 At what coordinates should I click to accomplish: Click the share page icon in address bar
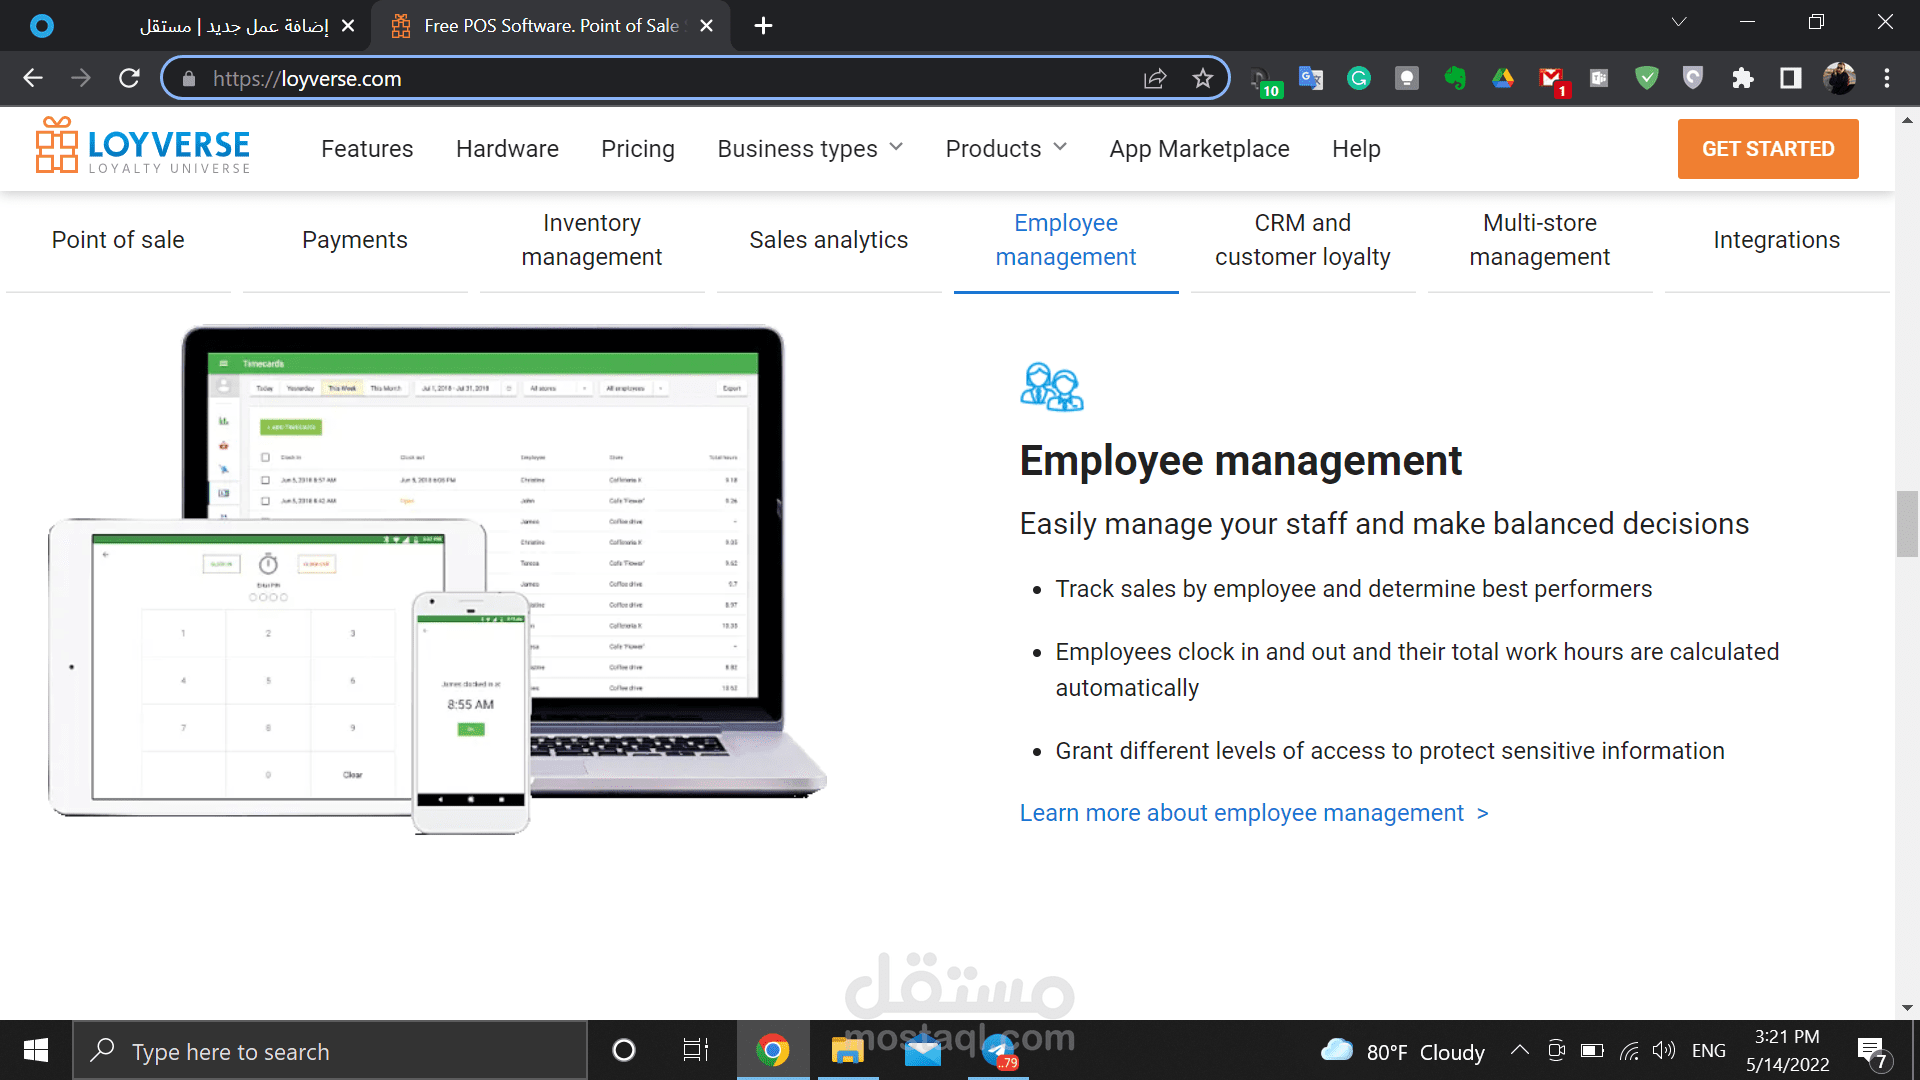tap(1155, 78)
